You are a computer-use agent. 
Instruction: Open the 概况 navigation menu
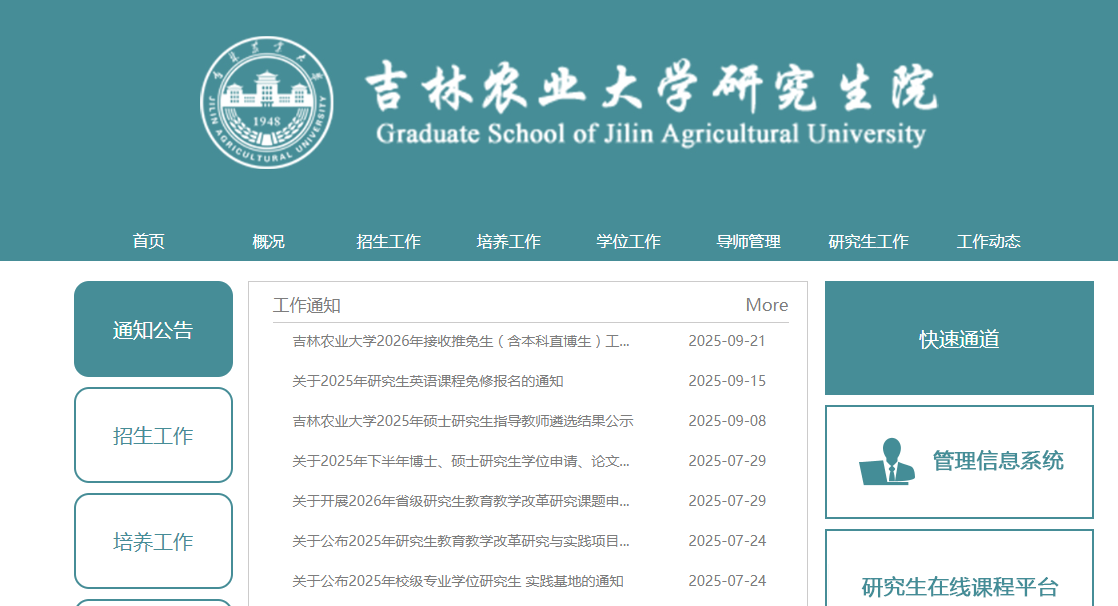coord(268,241)
